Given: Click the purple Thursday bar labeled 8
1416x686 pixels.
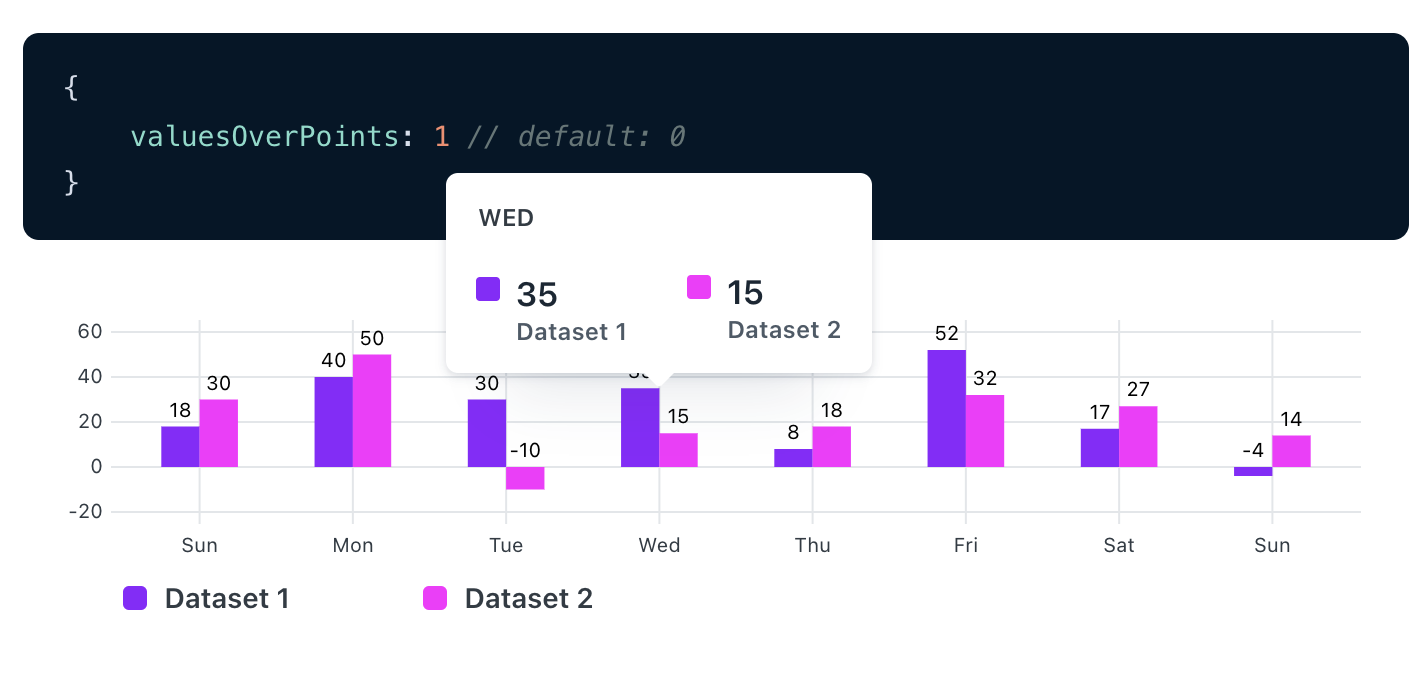Looking at the screenshot, I should [793, 458].
